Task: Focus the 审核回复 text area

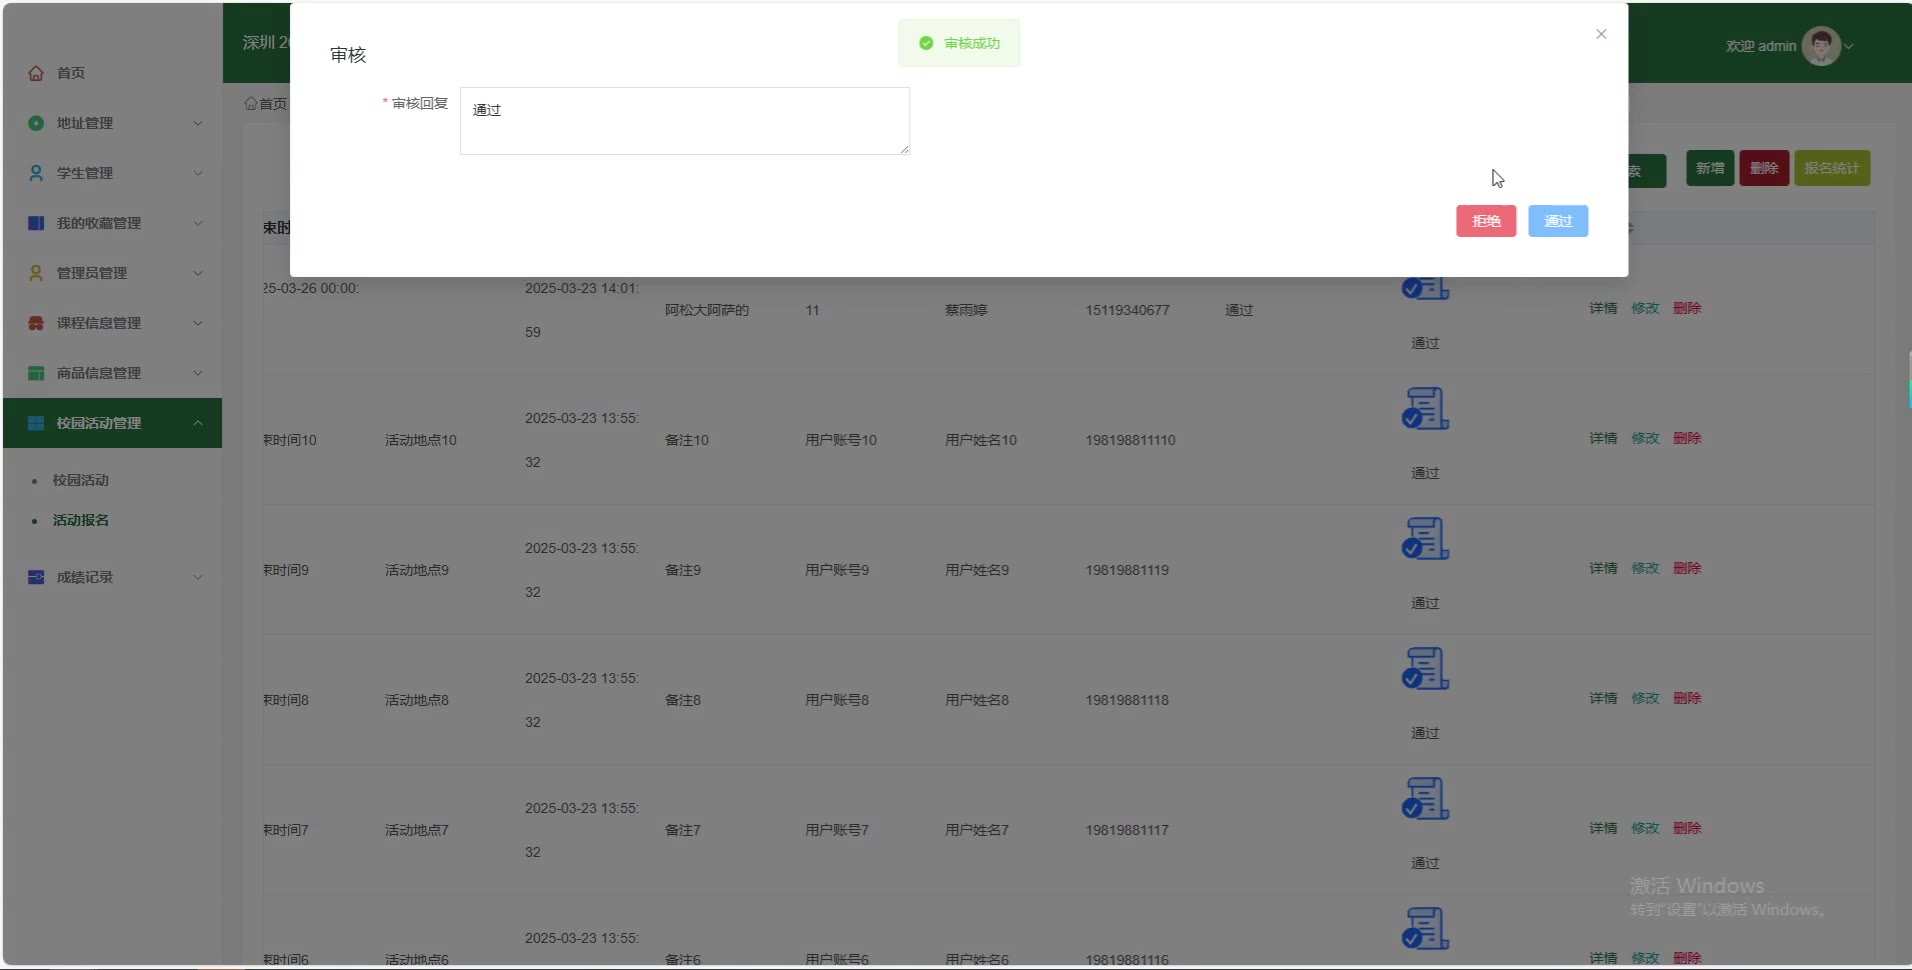Action: (685, 121)
